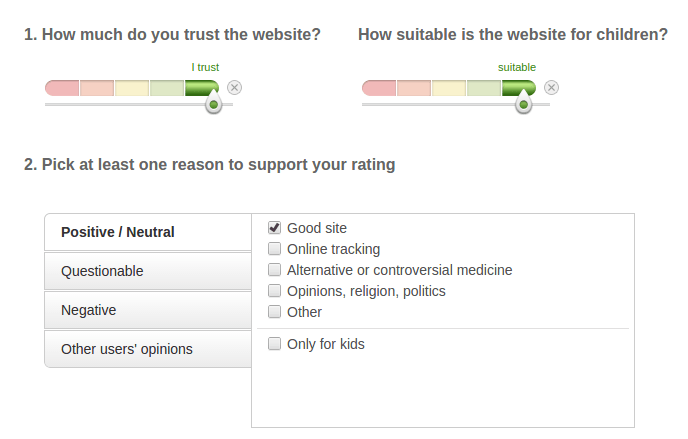The width and height of the screenshot is (688, 439).
Task: Tick Opinions, religion, politics checkbox
Action: [x=275, y=291]
